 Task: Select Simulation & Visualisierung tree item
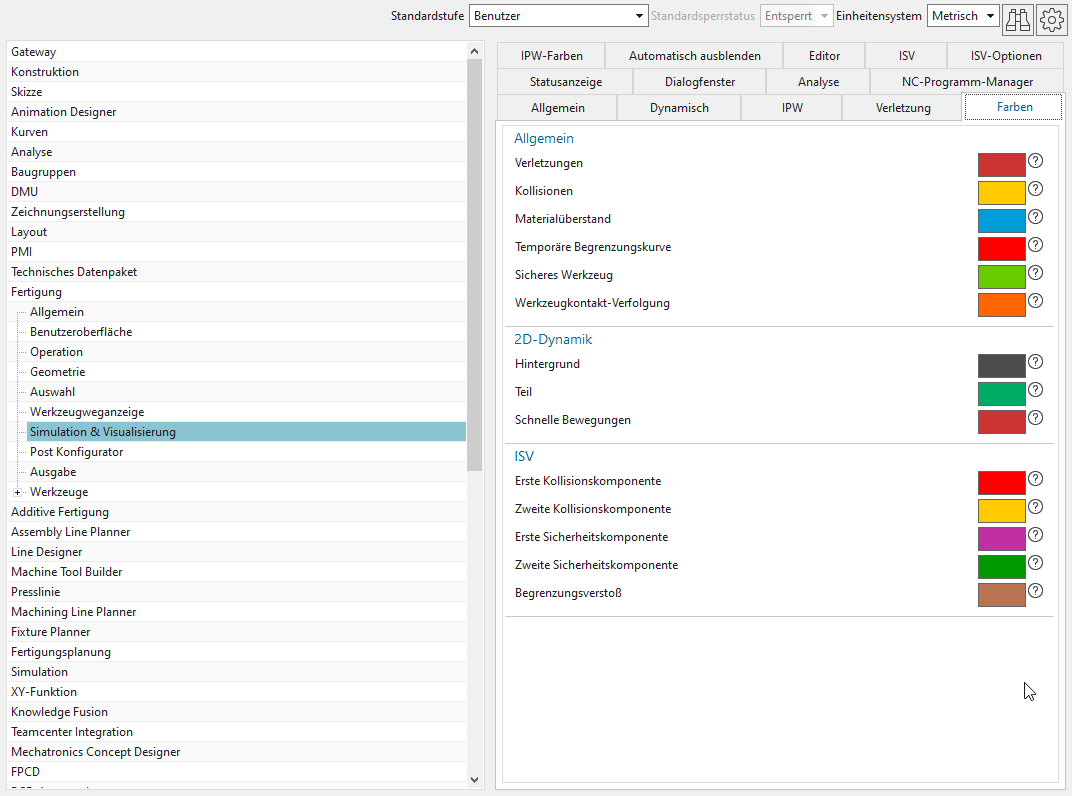point(246,432)
